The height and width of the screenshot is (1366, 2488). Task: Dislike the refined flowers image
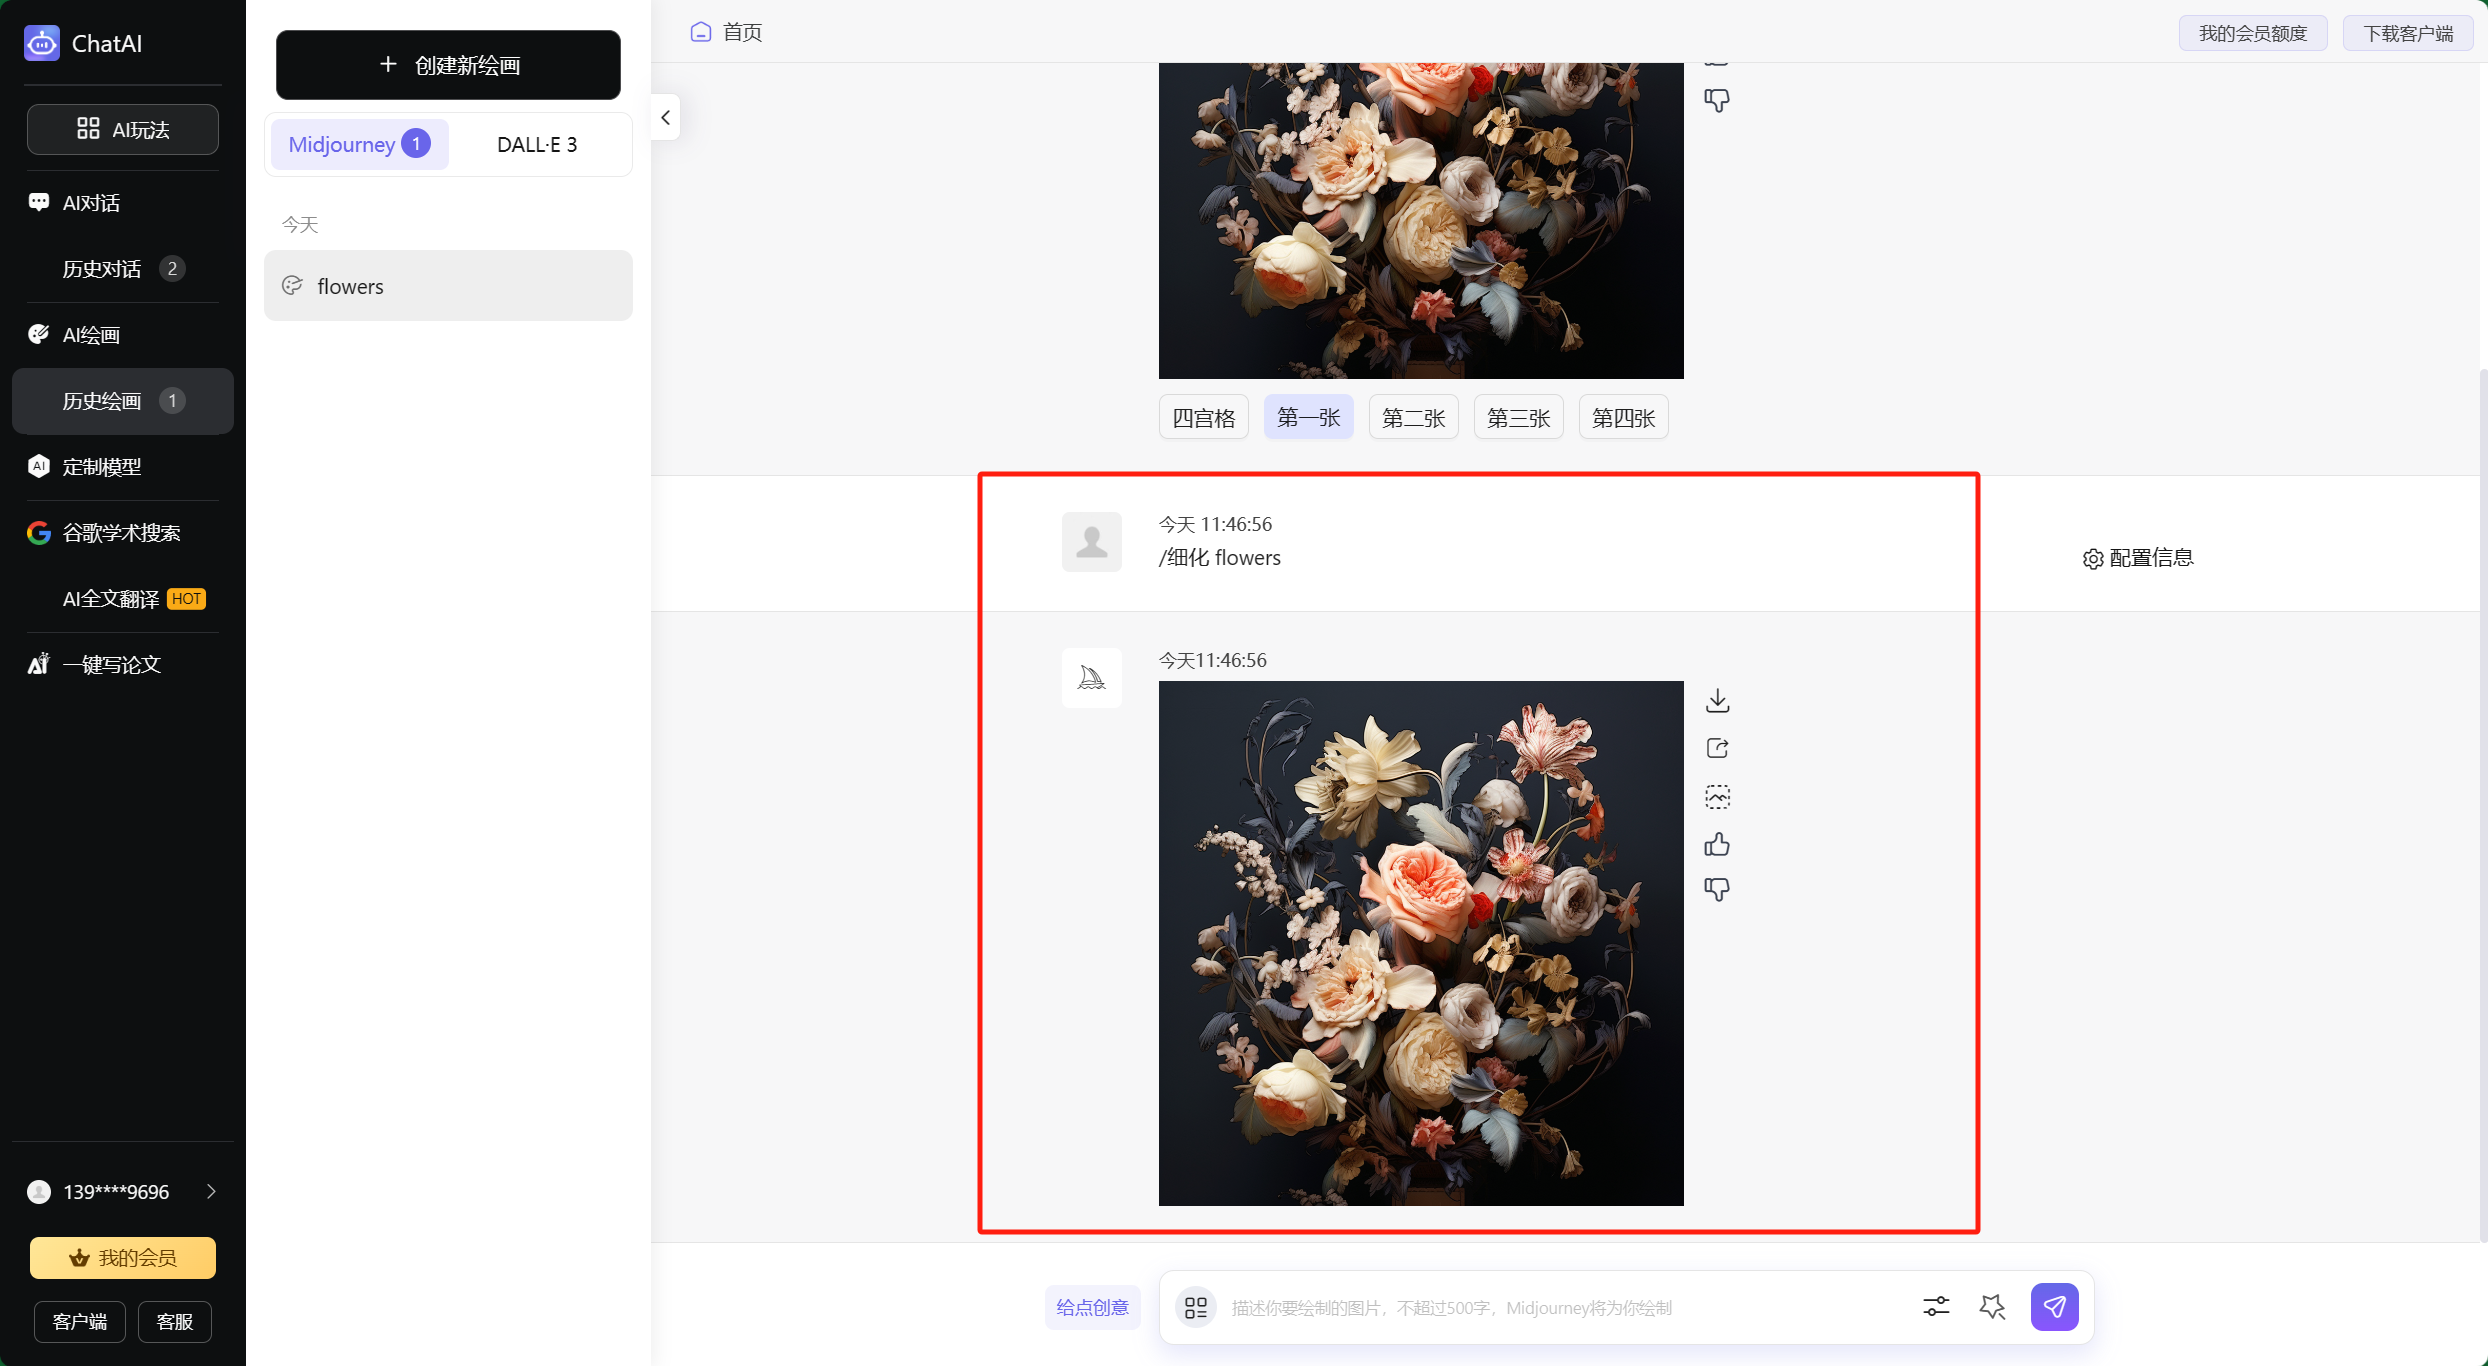[x=1717, y=889]
